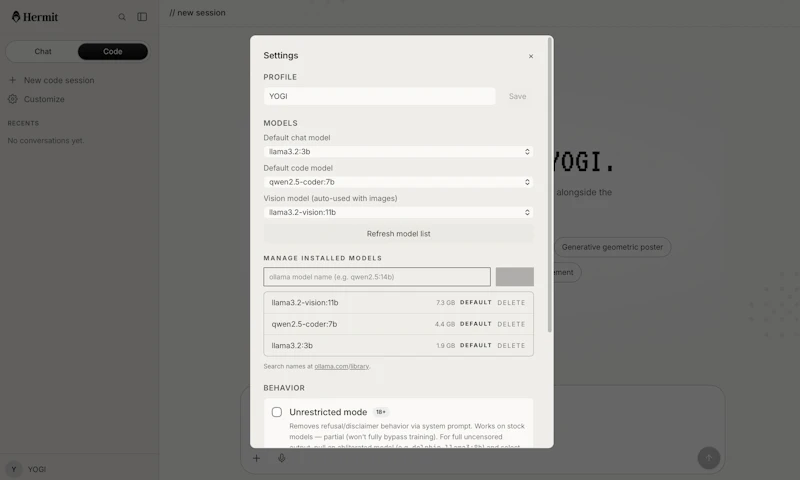Click the plus icon beside New code session

(x=13, y=80)
